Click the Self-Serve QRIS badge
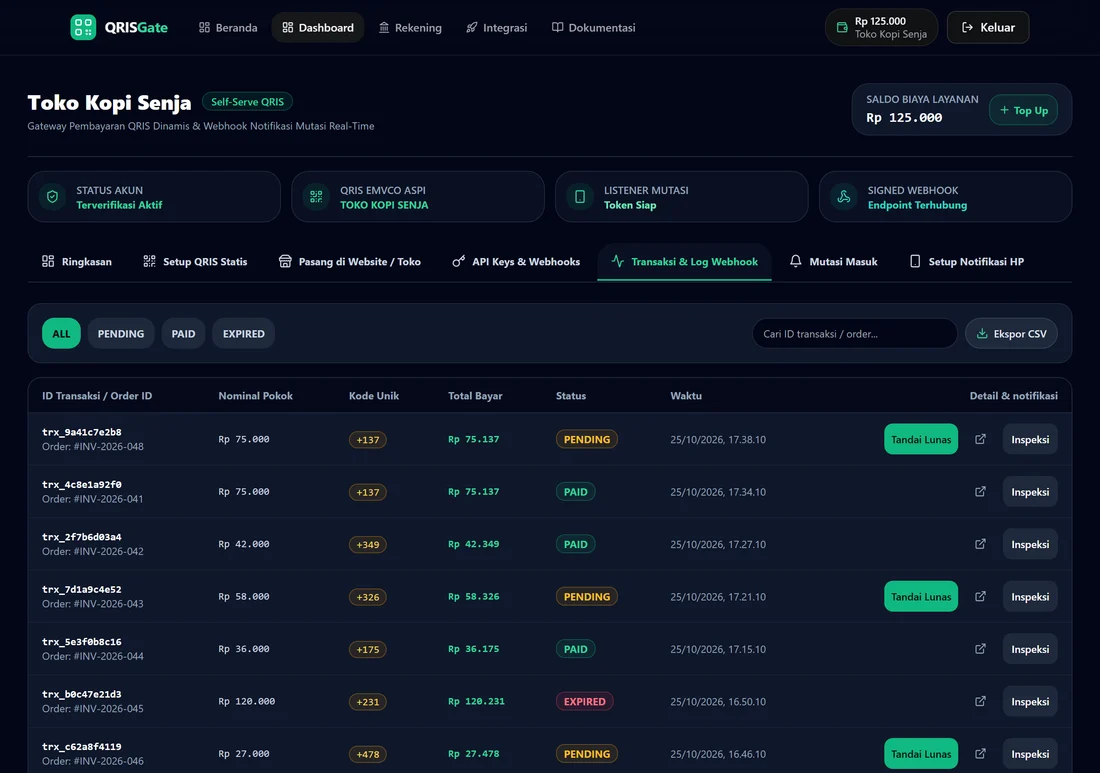1100x773 pixels. click(x=247, y=102)
